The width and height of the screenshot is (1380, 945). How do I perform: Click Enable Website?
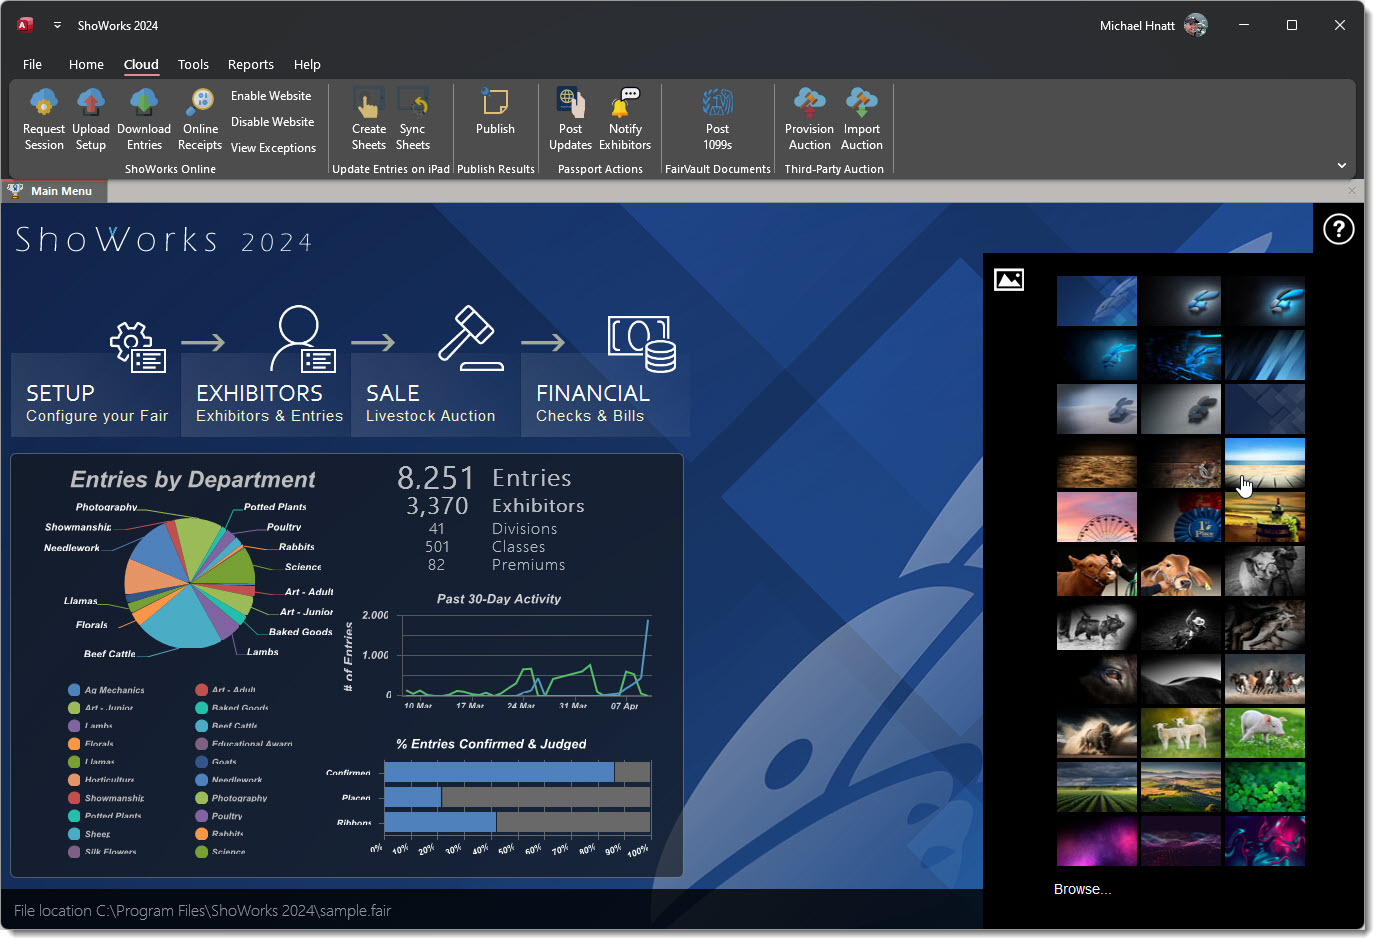(271, 96)
